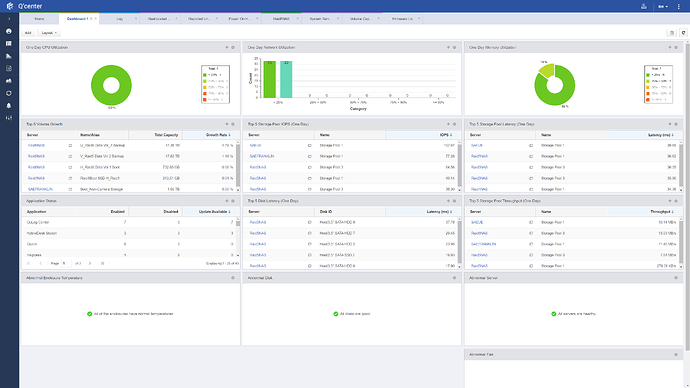Open the Firmware Lib tab
The image size is (690, 388).
tap(402, 19)
